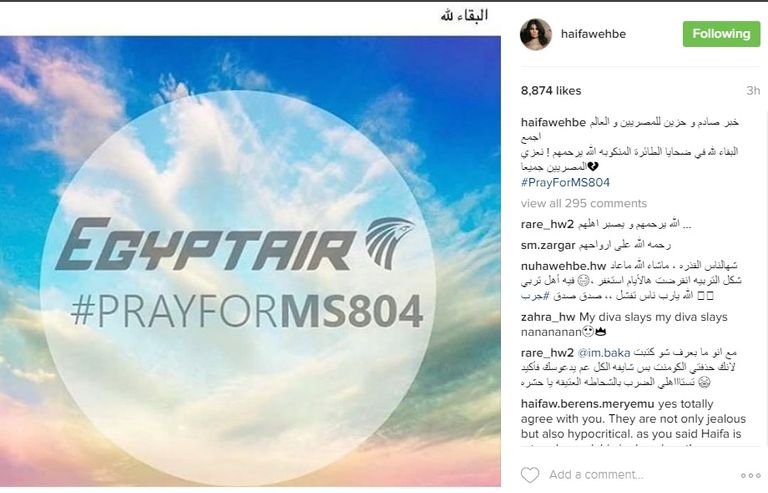Click the comments panel scrollbar
The image size is (768, 493).
pos(765,279)
